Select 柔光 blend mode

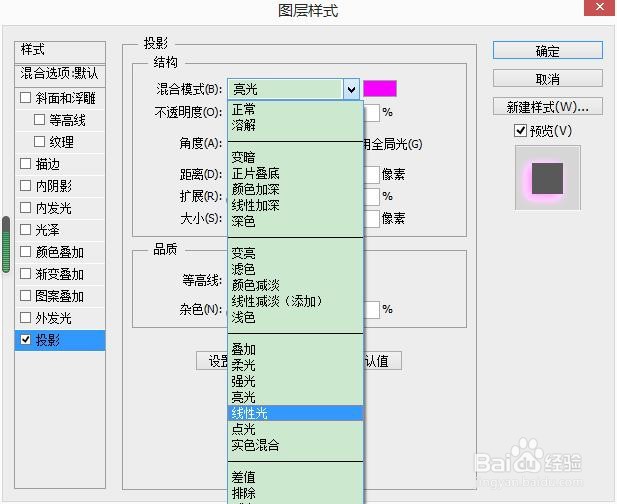point(295,365)
